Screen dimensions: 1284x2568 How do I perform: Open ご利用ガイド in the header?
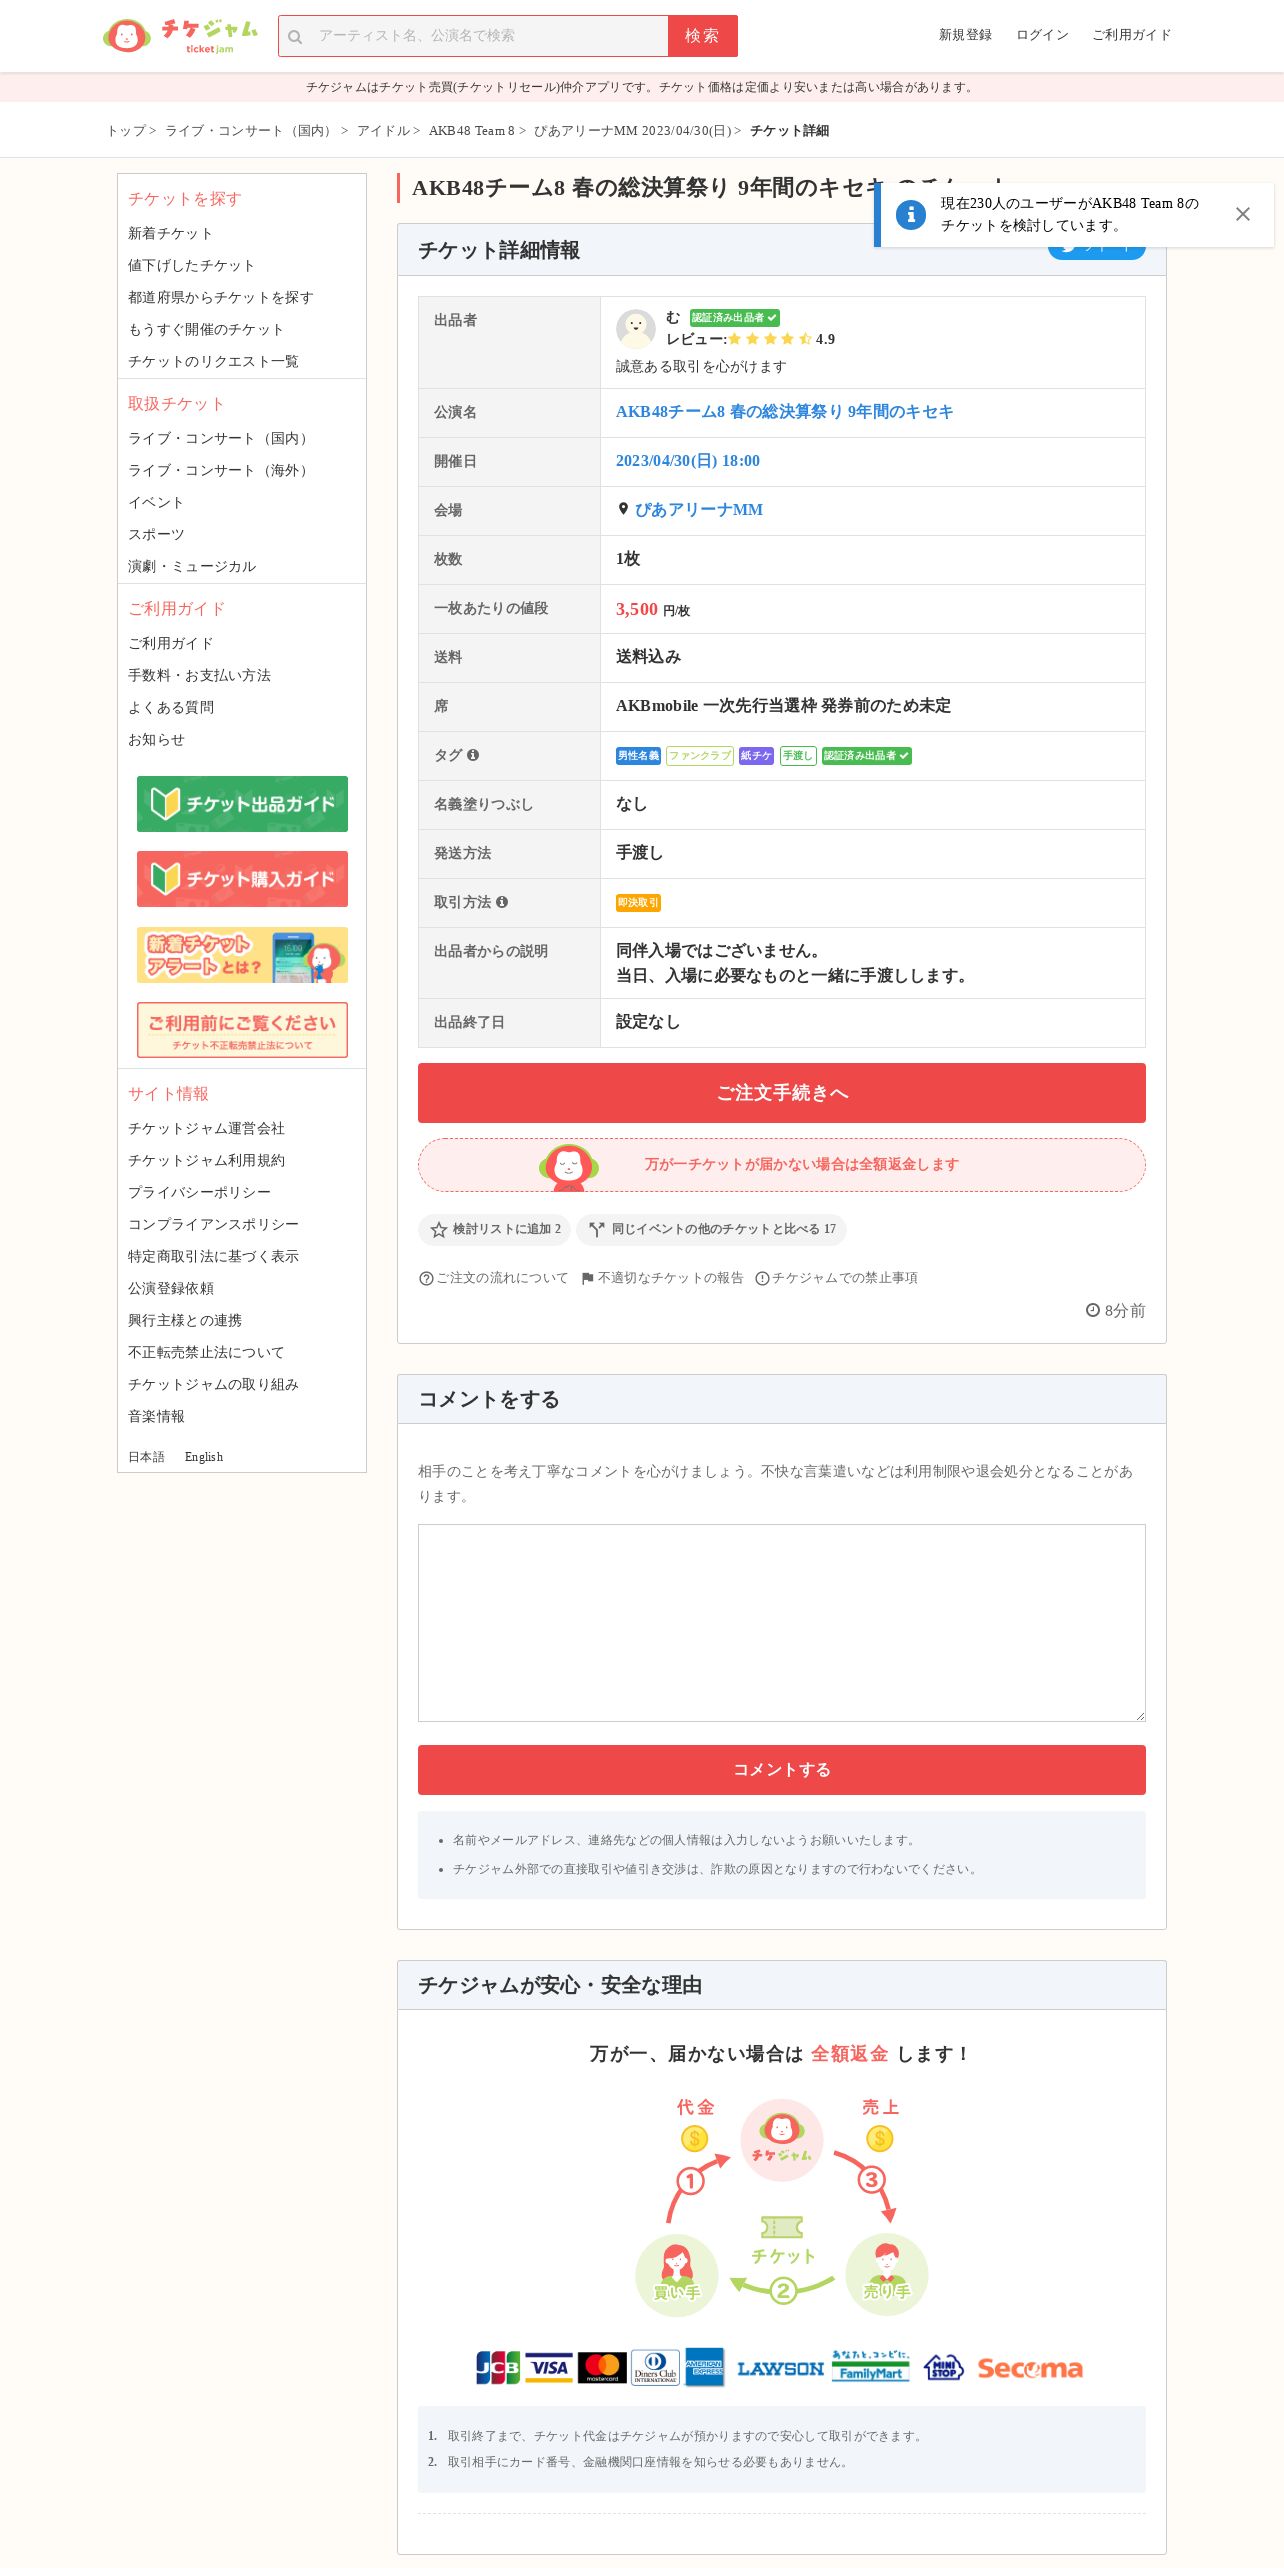pyautogui.click(x=1131, y=35)
